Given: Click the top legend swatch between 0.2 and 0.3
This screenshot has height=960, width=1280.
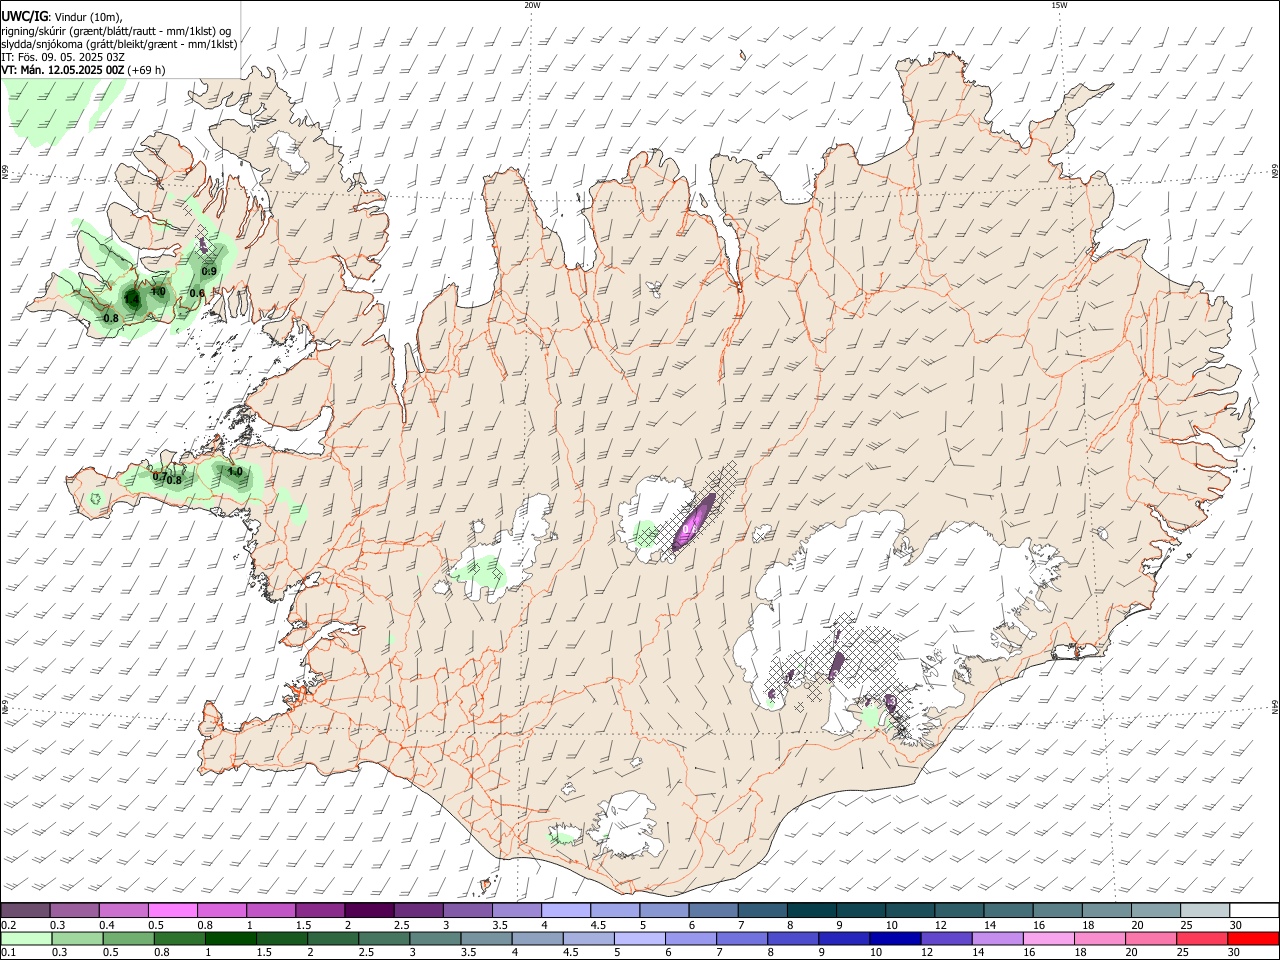Looking at the screenshot, I should tap(25, 910).
